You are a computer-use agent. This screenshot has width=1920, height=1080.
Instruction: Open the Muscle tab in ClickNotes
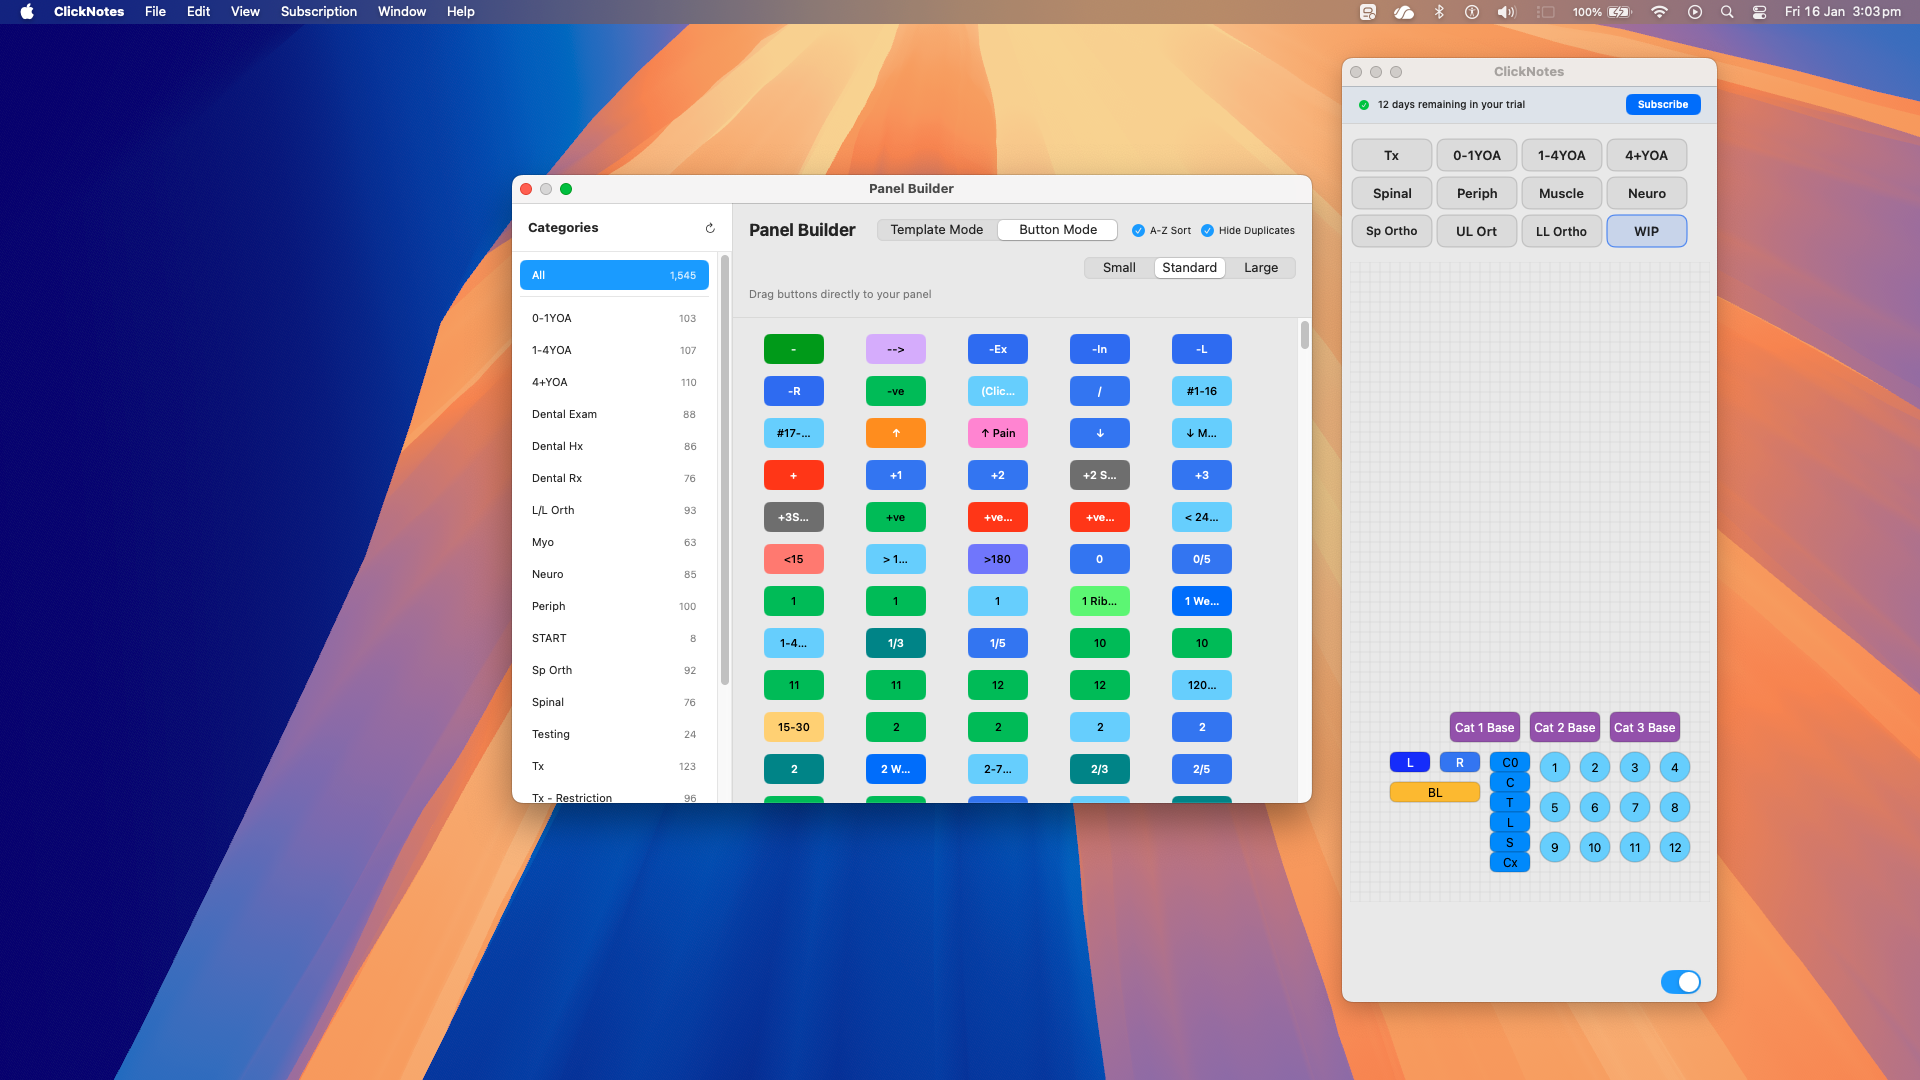(1562, 193)
